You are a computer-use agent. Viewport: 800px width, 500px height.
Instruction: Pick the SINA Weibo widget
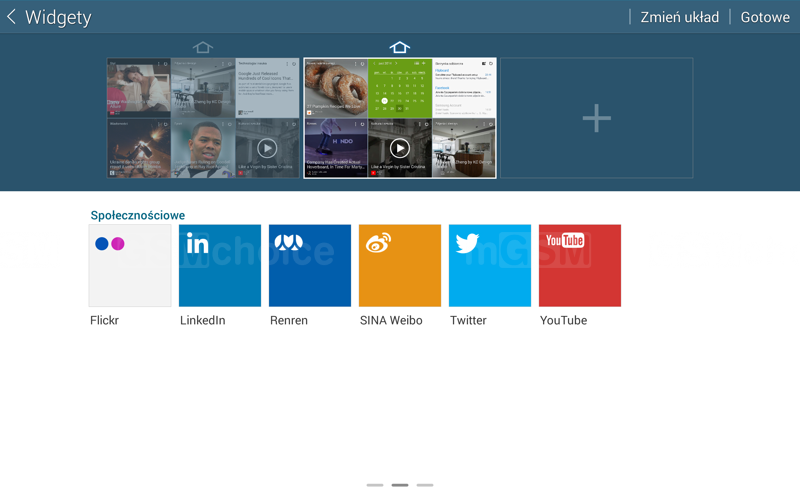point(400,266)
